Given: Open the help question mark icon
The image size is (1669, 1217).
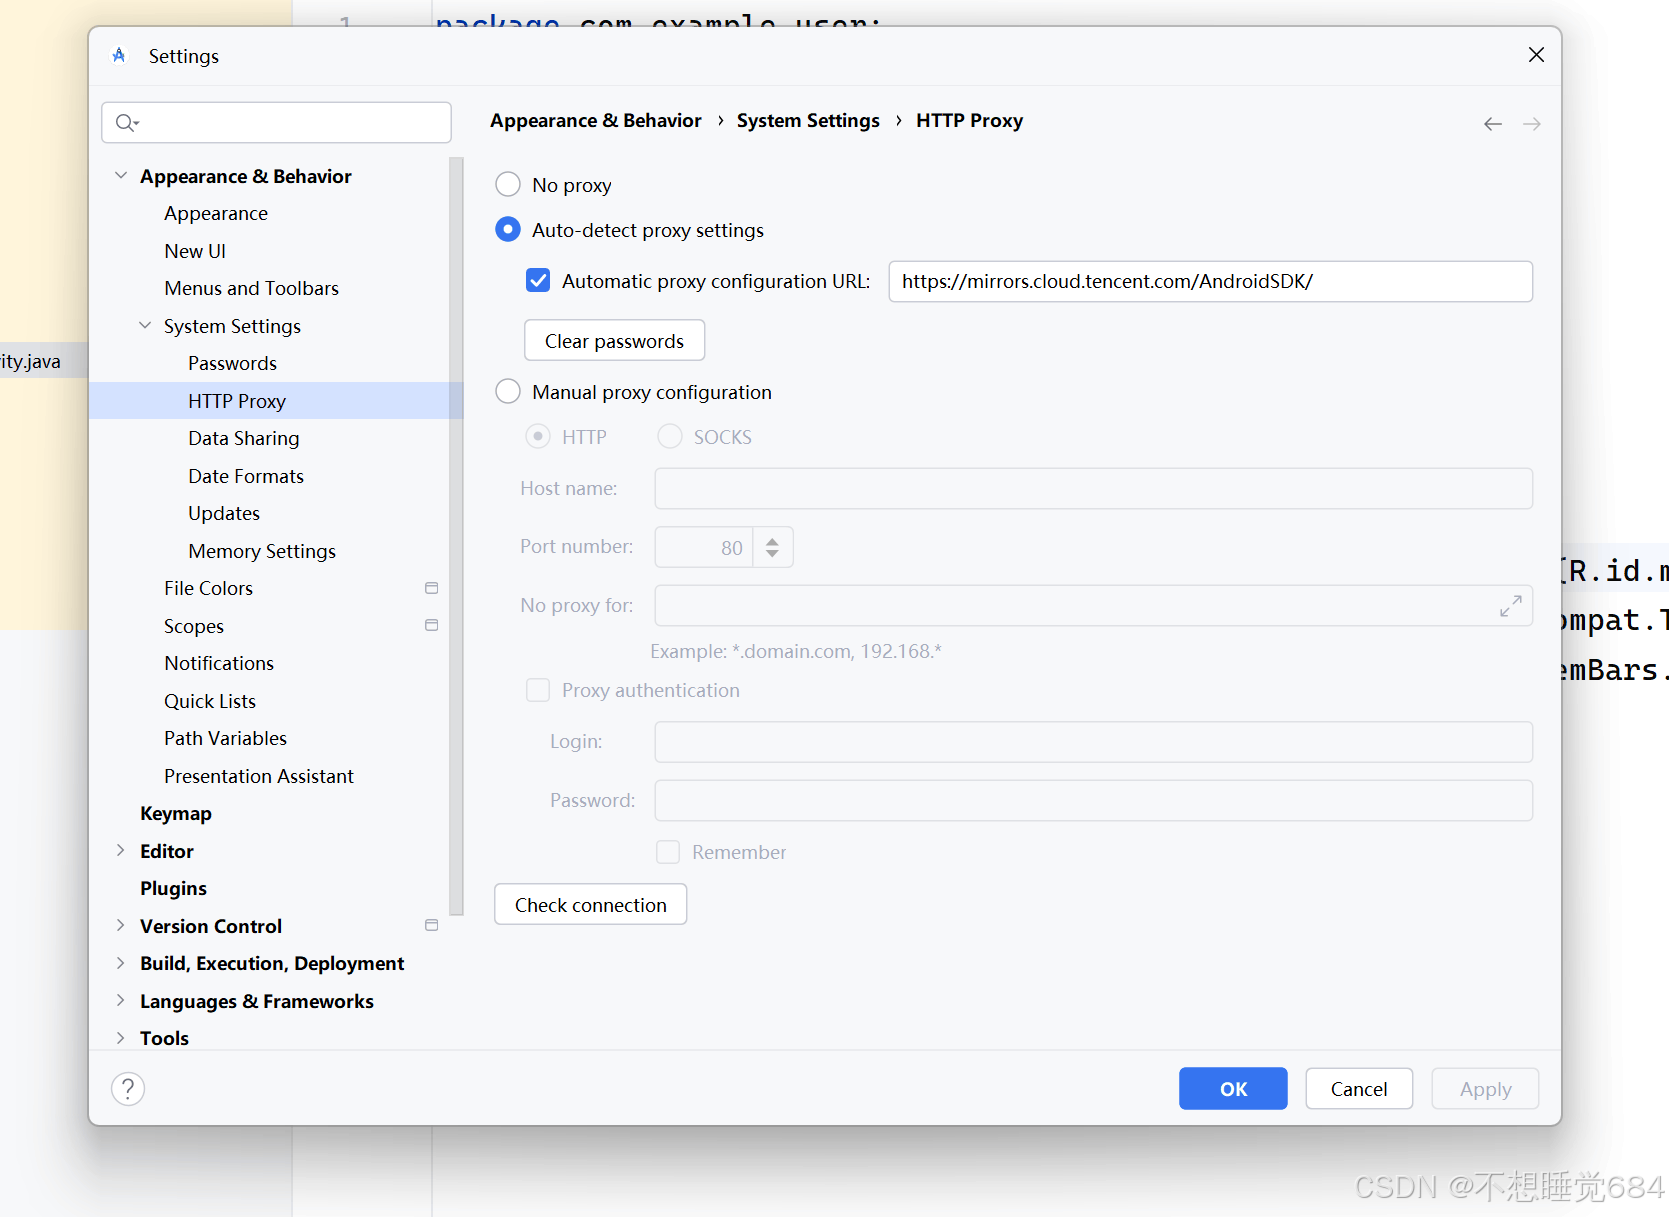Looking at the screenshot, I should point(128,1089).
